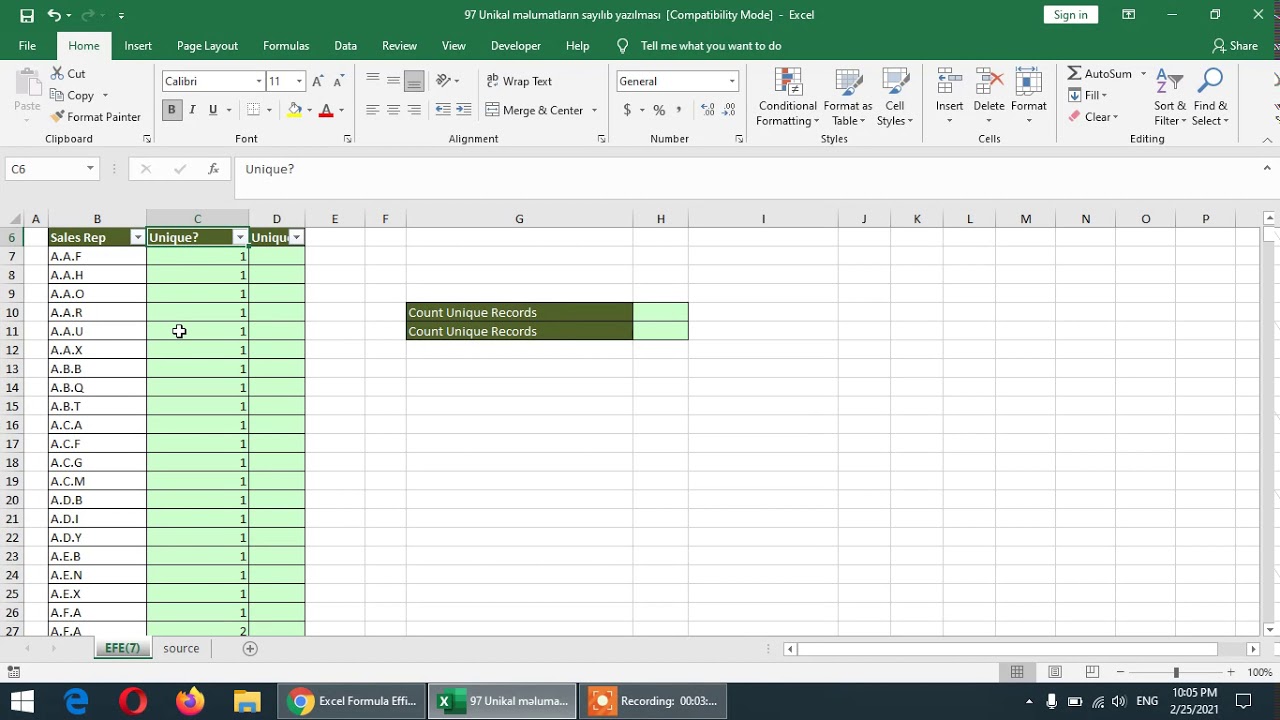Add a new sheet with plus icon

pos(250,649)
